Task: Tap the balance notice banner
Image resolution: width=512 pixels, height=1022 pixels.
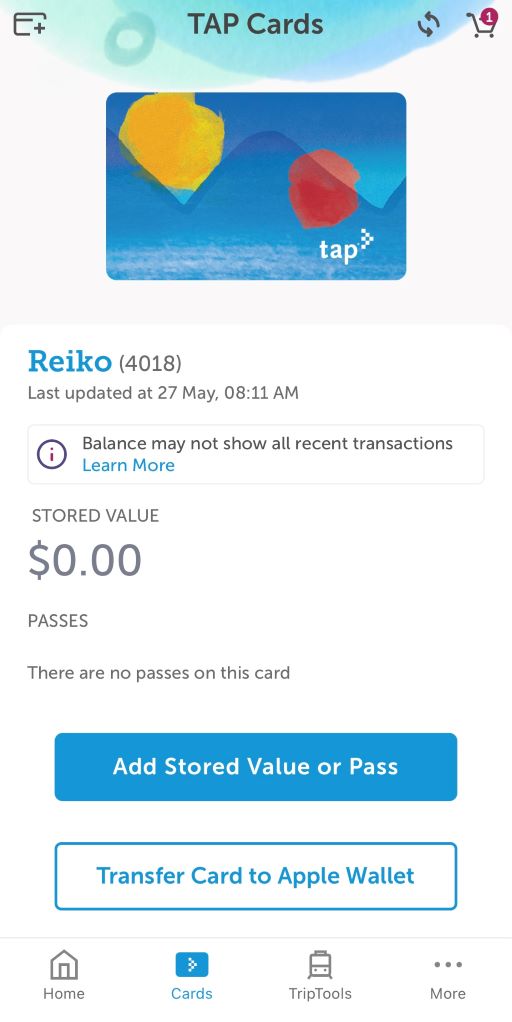Action: 256,454
